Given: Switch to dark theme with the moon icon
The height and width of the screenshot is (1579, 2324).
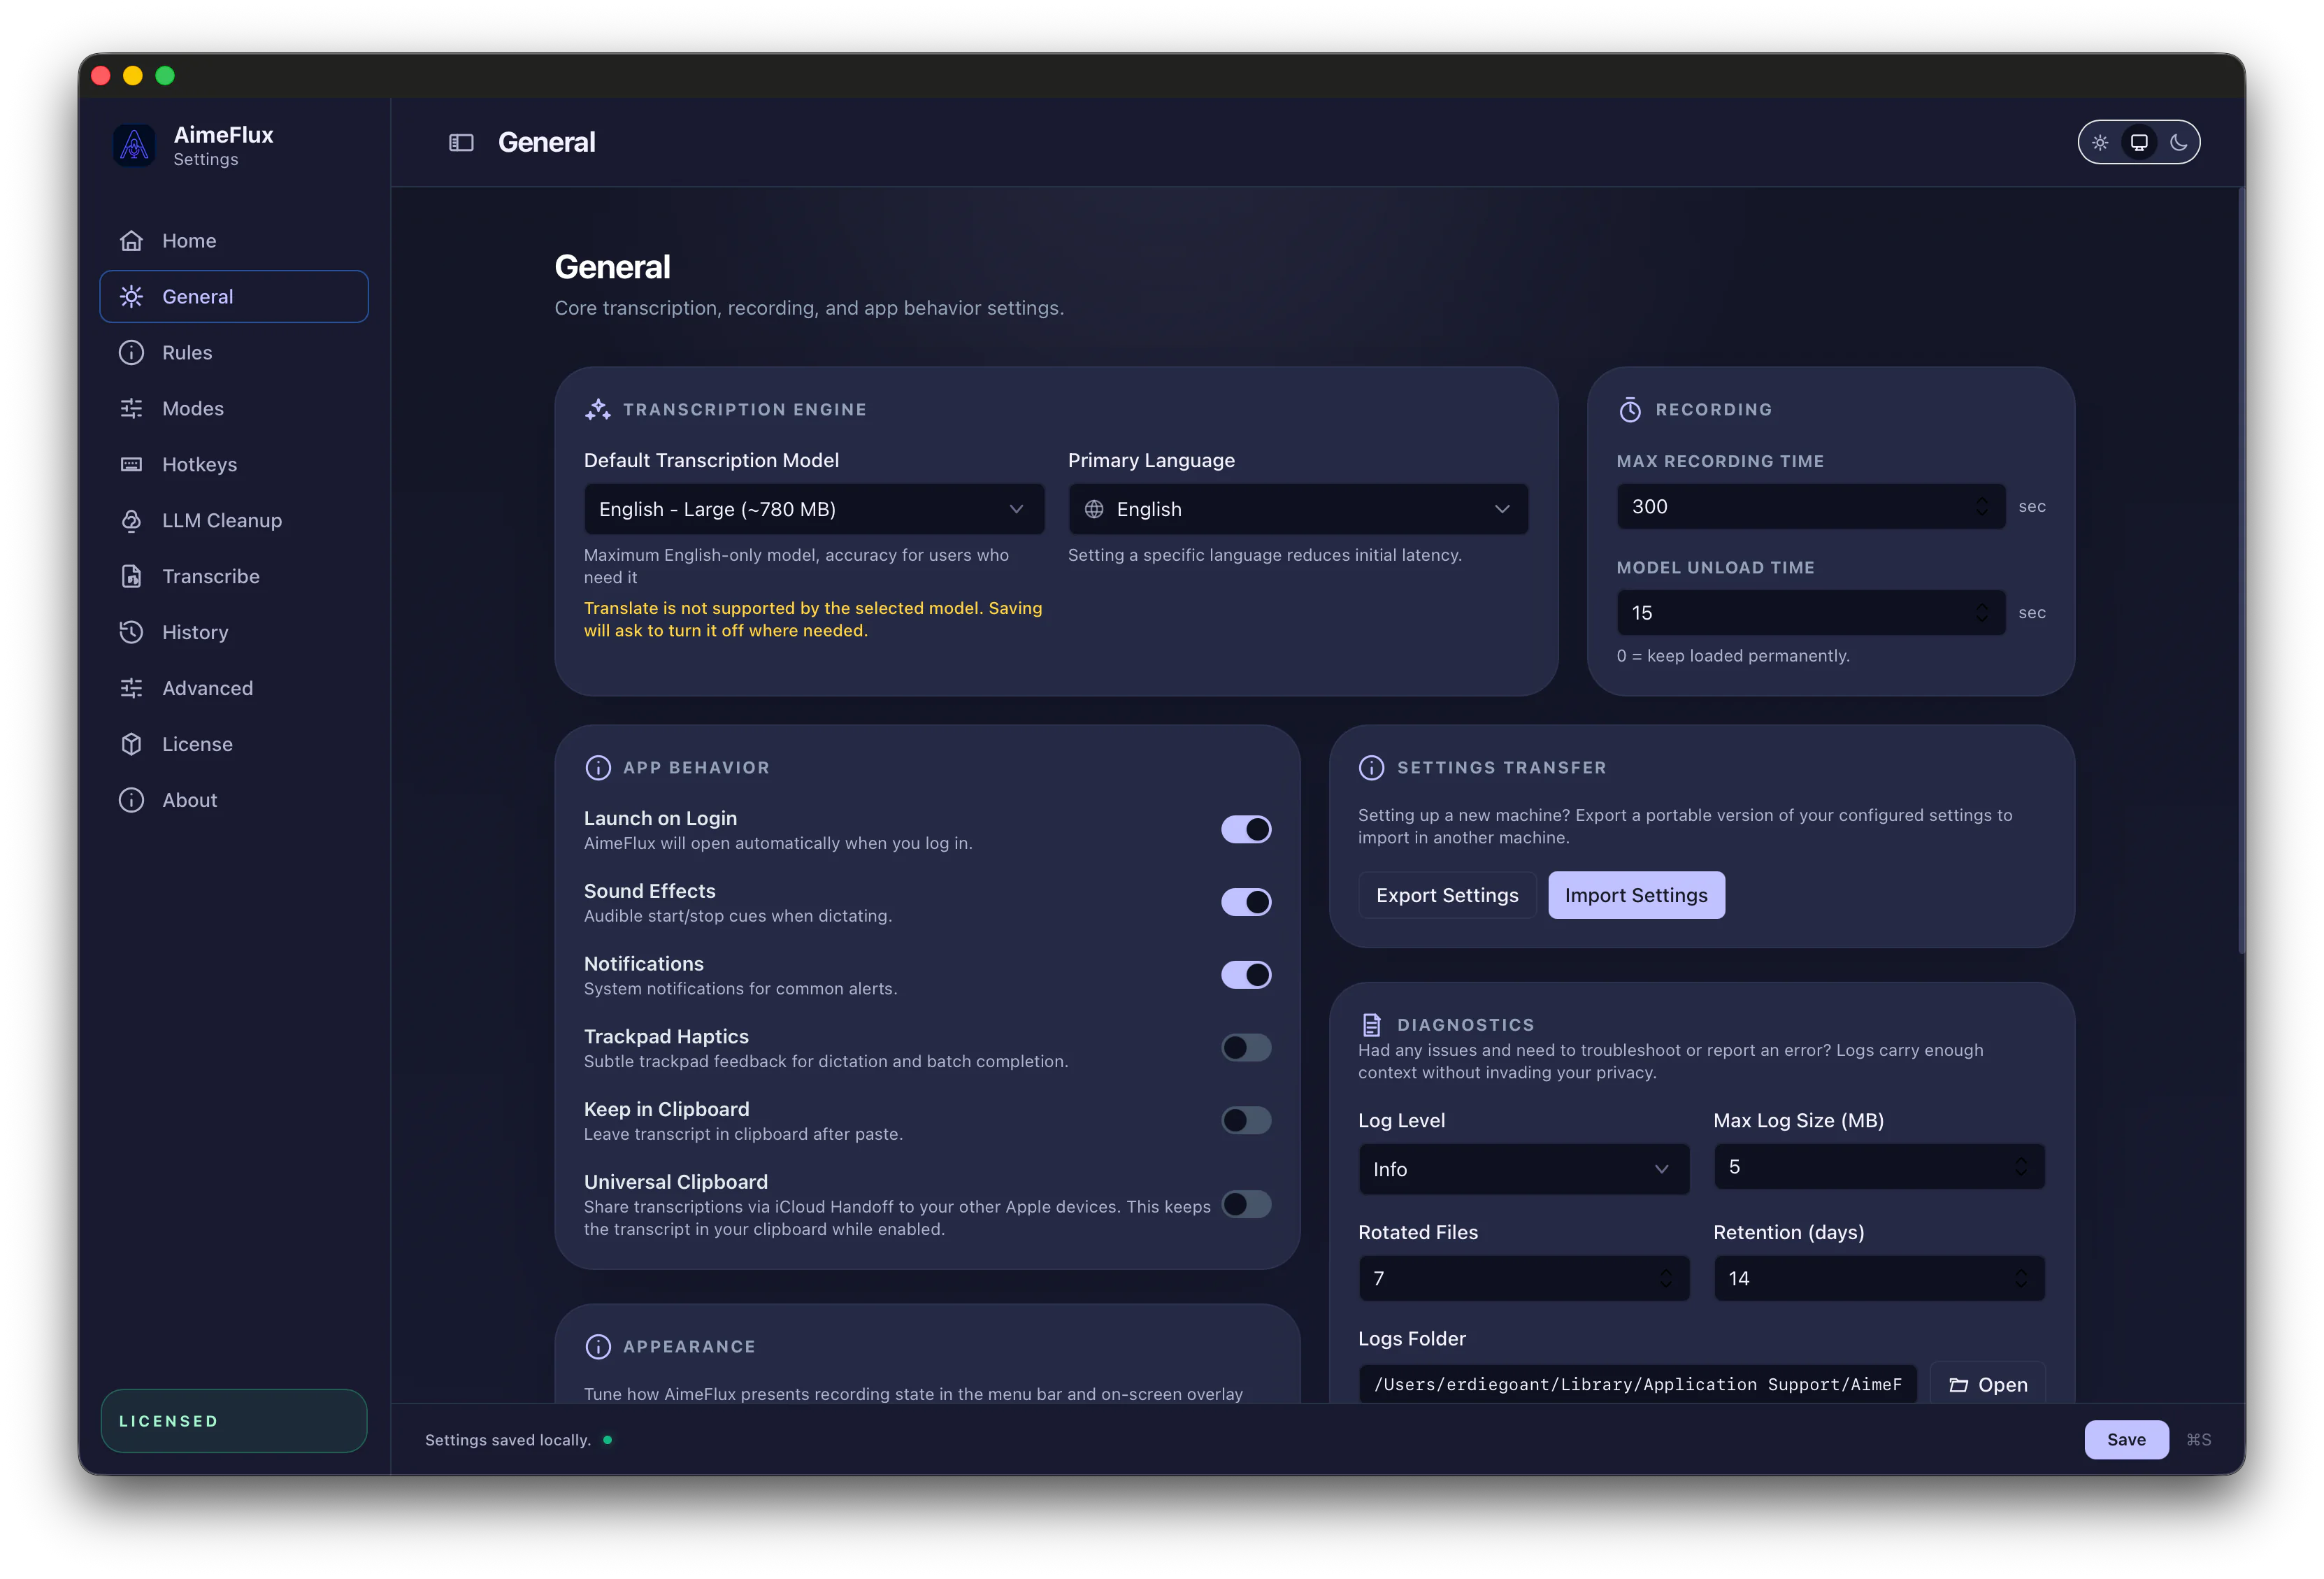Looking at the screenshot, I should (2178, 143).
